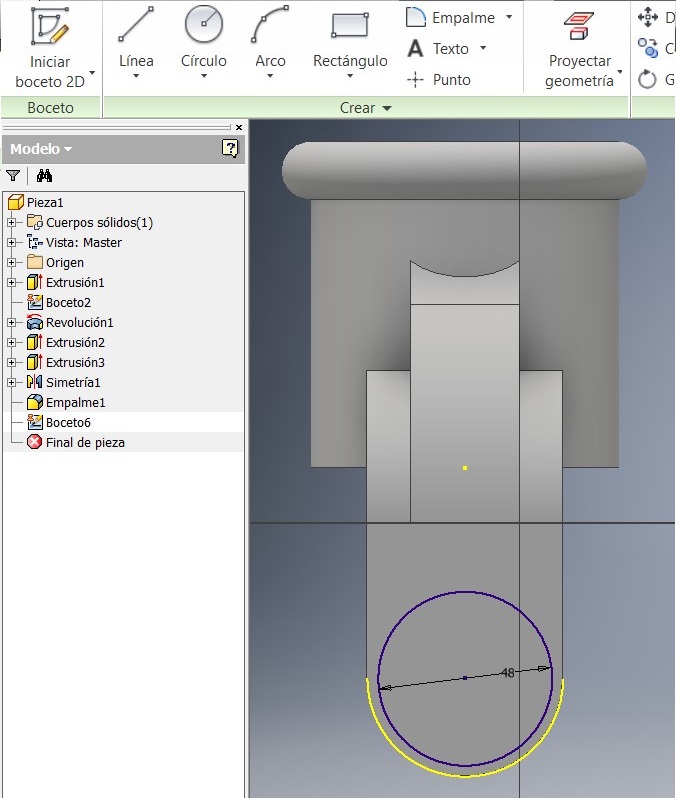Select Boceto6 sketch in tree
Image resolution: width=676 pixels, height=798 pixels.
(68, 422)
